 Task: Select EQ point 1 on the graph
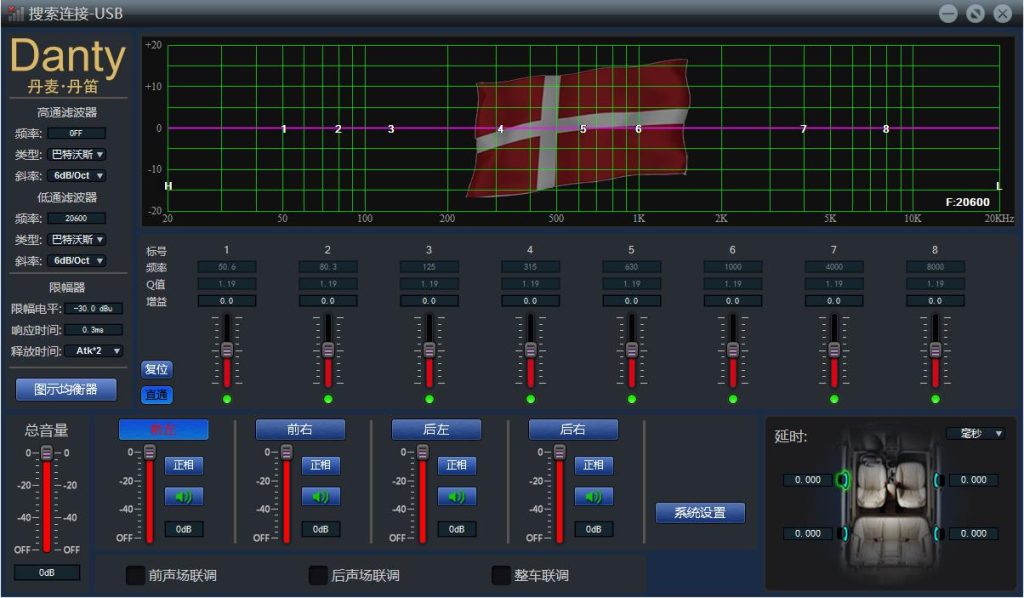284,129
